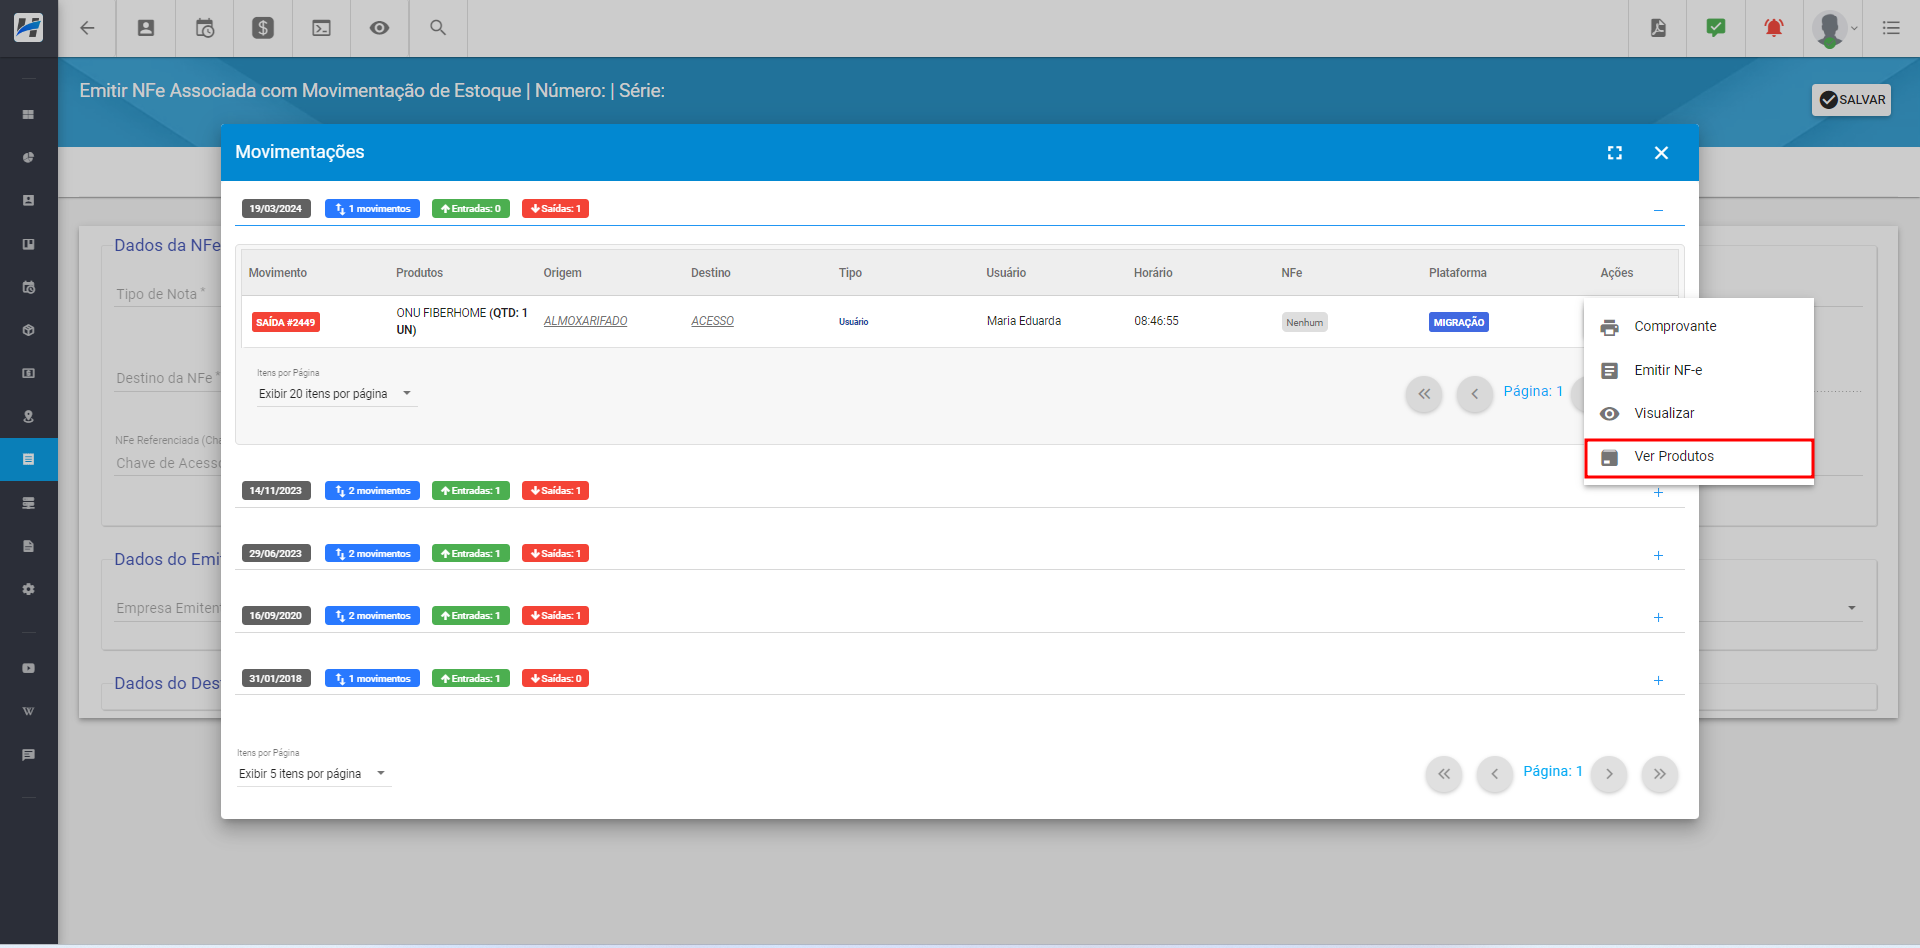Close the Movimentações dialog
This screenshot has height=948, width=1920.
click(x=1661, y=153)
